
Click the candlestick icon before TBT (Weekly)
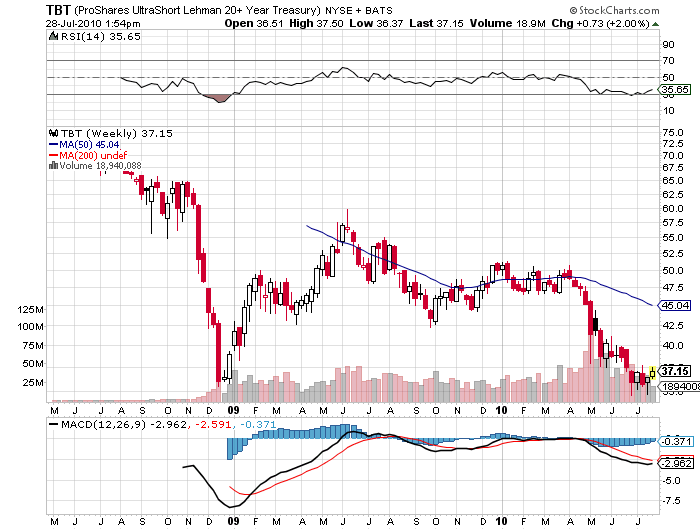[54, 133]
